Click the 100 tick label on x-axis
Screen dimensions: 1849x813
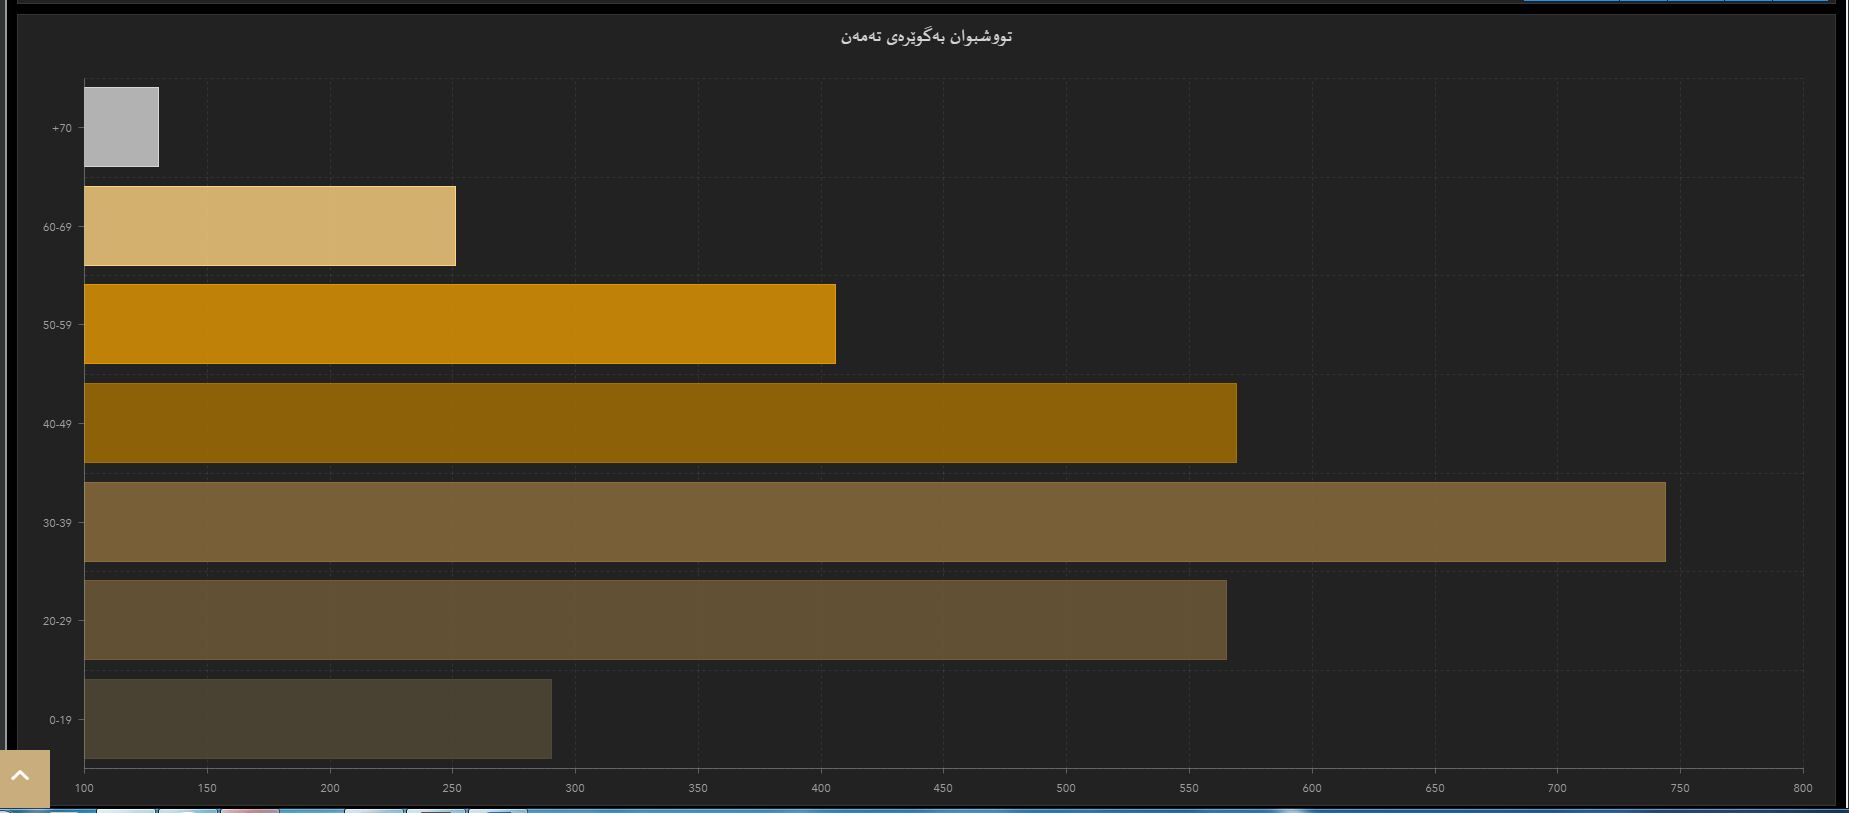[84, 788]
